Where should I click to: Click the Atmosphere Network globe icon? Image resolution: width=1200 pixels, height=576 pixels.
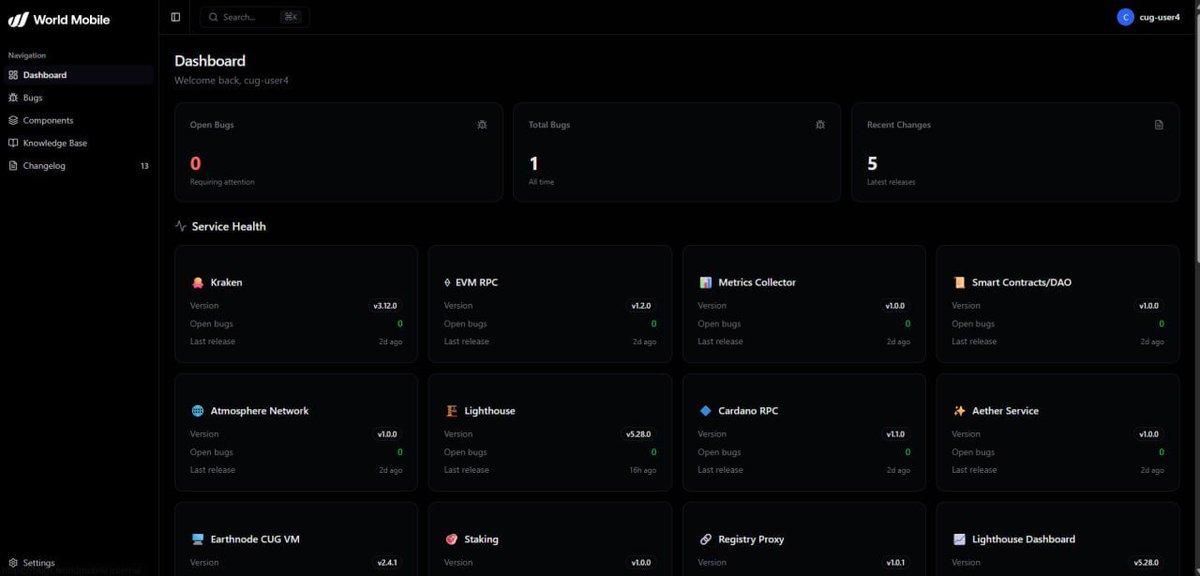[197, 411]
